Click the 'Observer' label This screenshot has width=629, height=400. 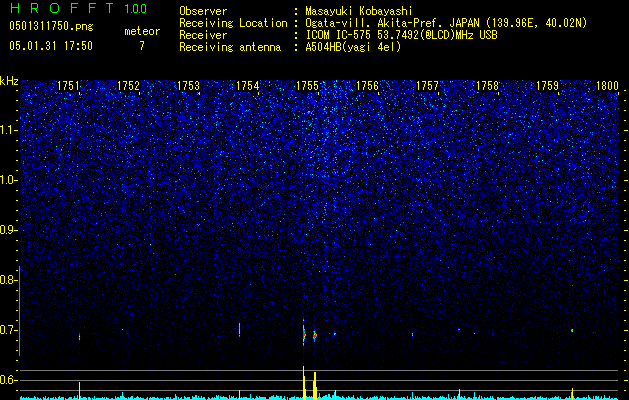pyautogui.click(x=203, y=11)
